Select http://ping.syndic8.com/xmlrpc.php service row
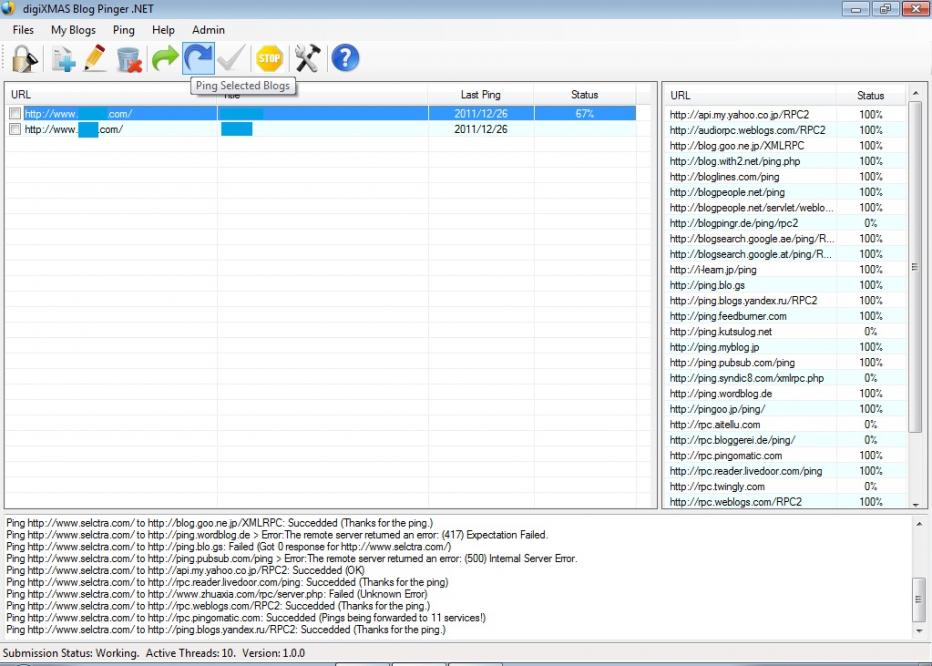The width and height of the screenshot is (932, 666). pyautogui.click(x=785, y=377)
